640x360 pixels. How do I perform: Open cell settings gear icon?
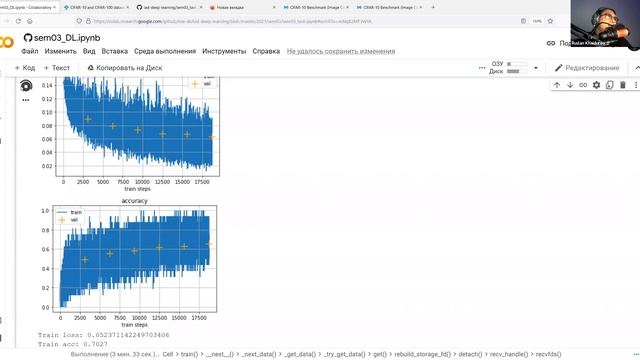(596, 85)
